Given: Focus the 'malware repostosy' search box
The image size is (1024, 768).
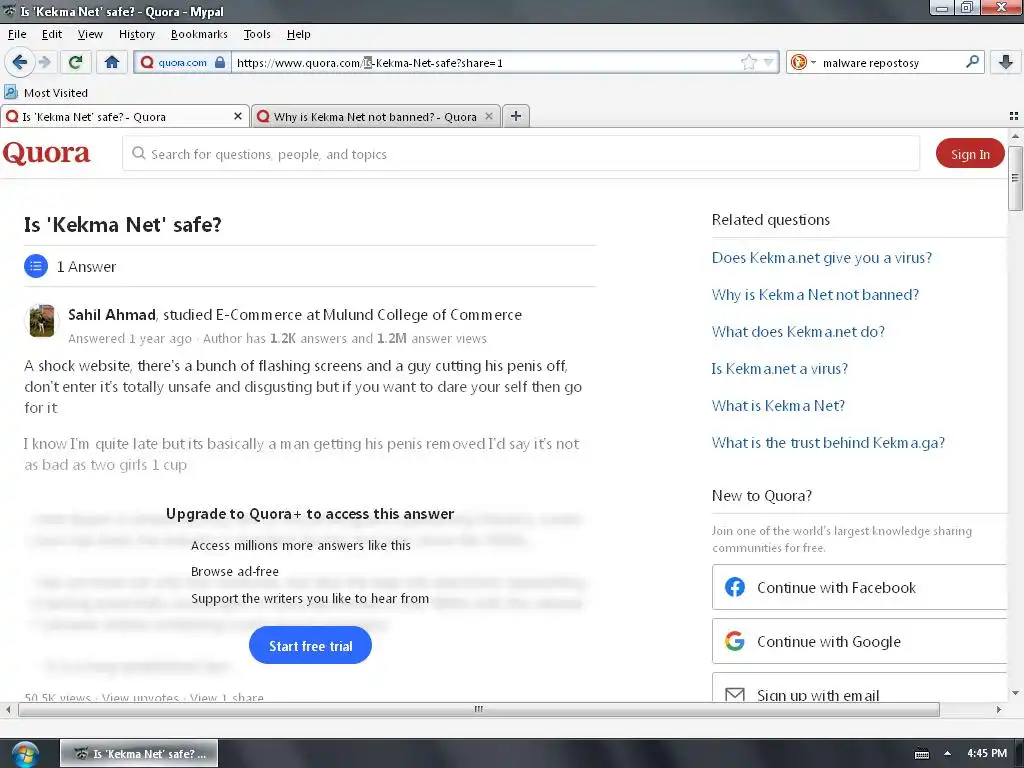Looking at the screenshot, I should [x=891, y=63].
